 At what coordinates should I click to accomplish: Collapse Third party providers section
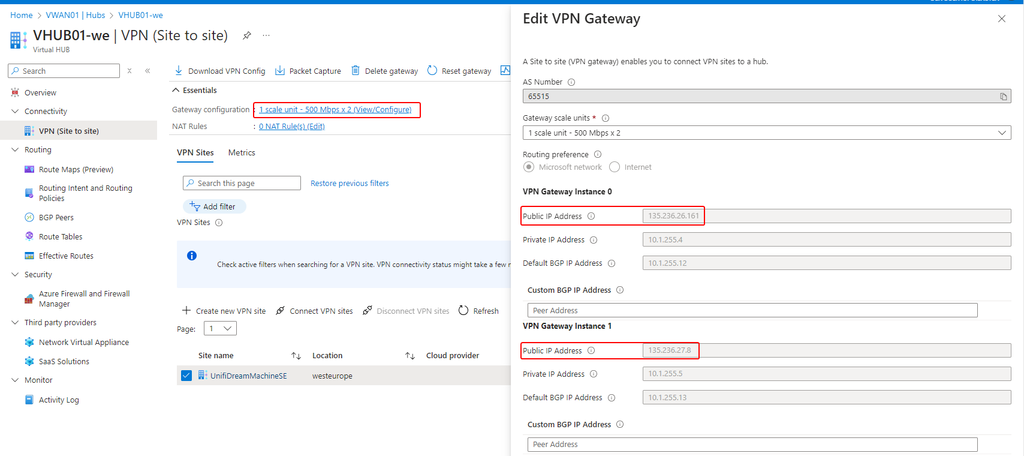(15, 323)
